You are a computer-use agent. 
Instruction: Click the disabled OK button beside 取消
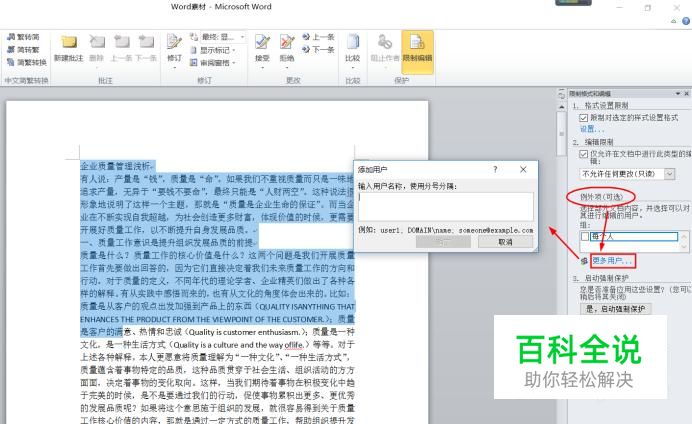click(x=443, y=242)
